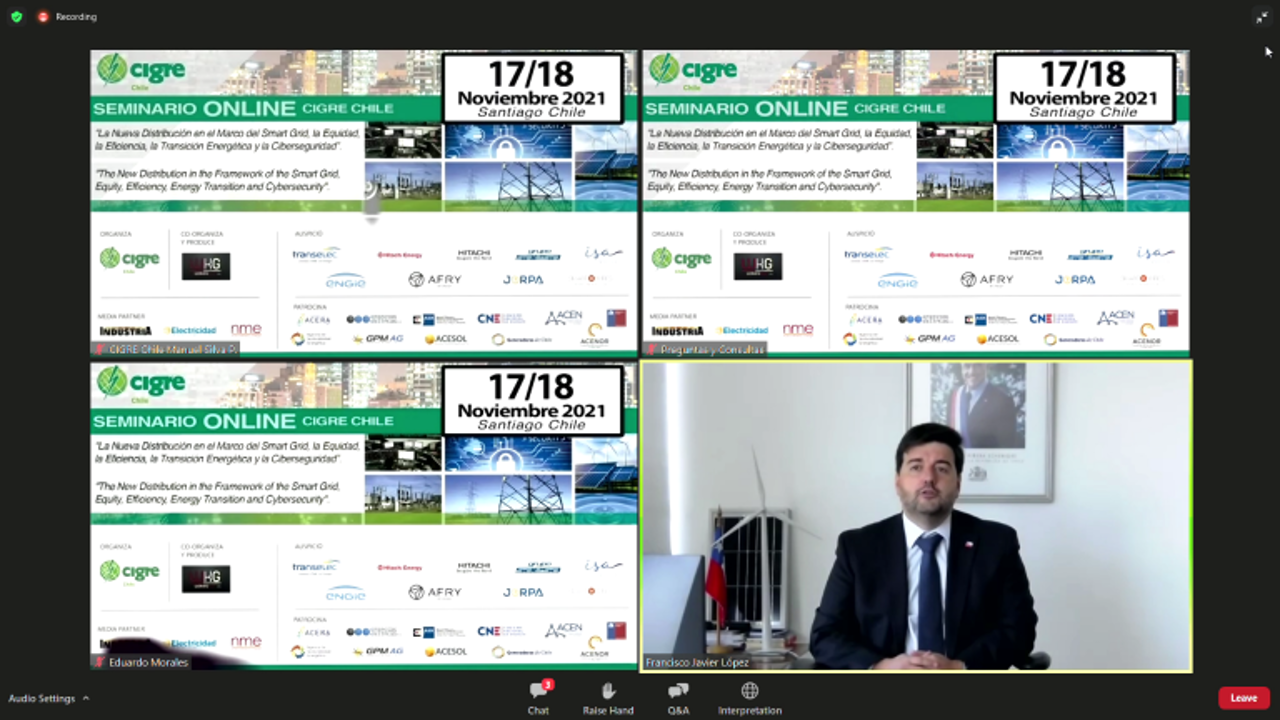Click the Preguntas y Consultas name label
The width and height of the screenshot is (1280, 720).
tap(711, 349)
